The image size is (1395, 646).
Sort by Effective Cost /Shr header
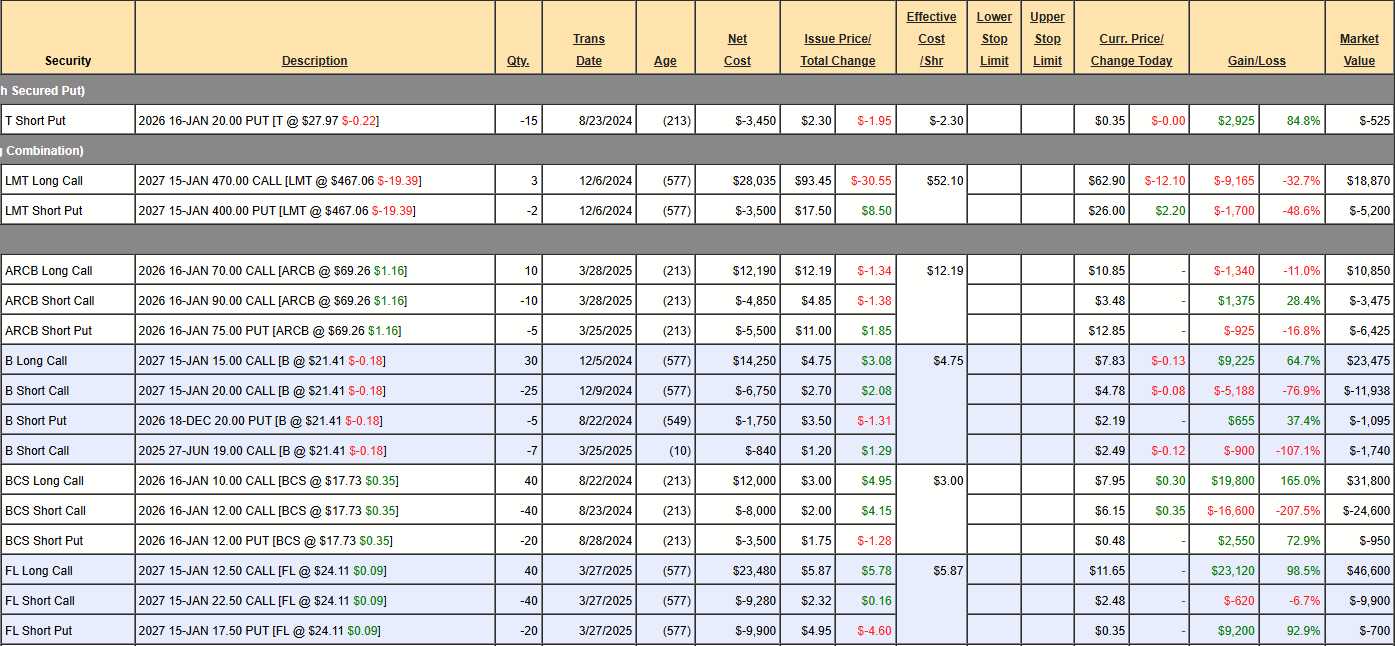click(x=931, y=39)
